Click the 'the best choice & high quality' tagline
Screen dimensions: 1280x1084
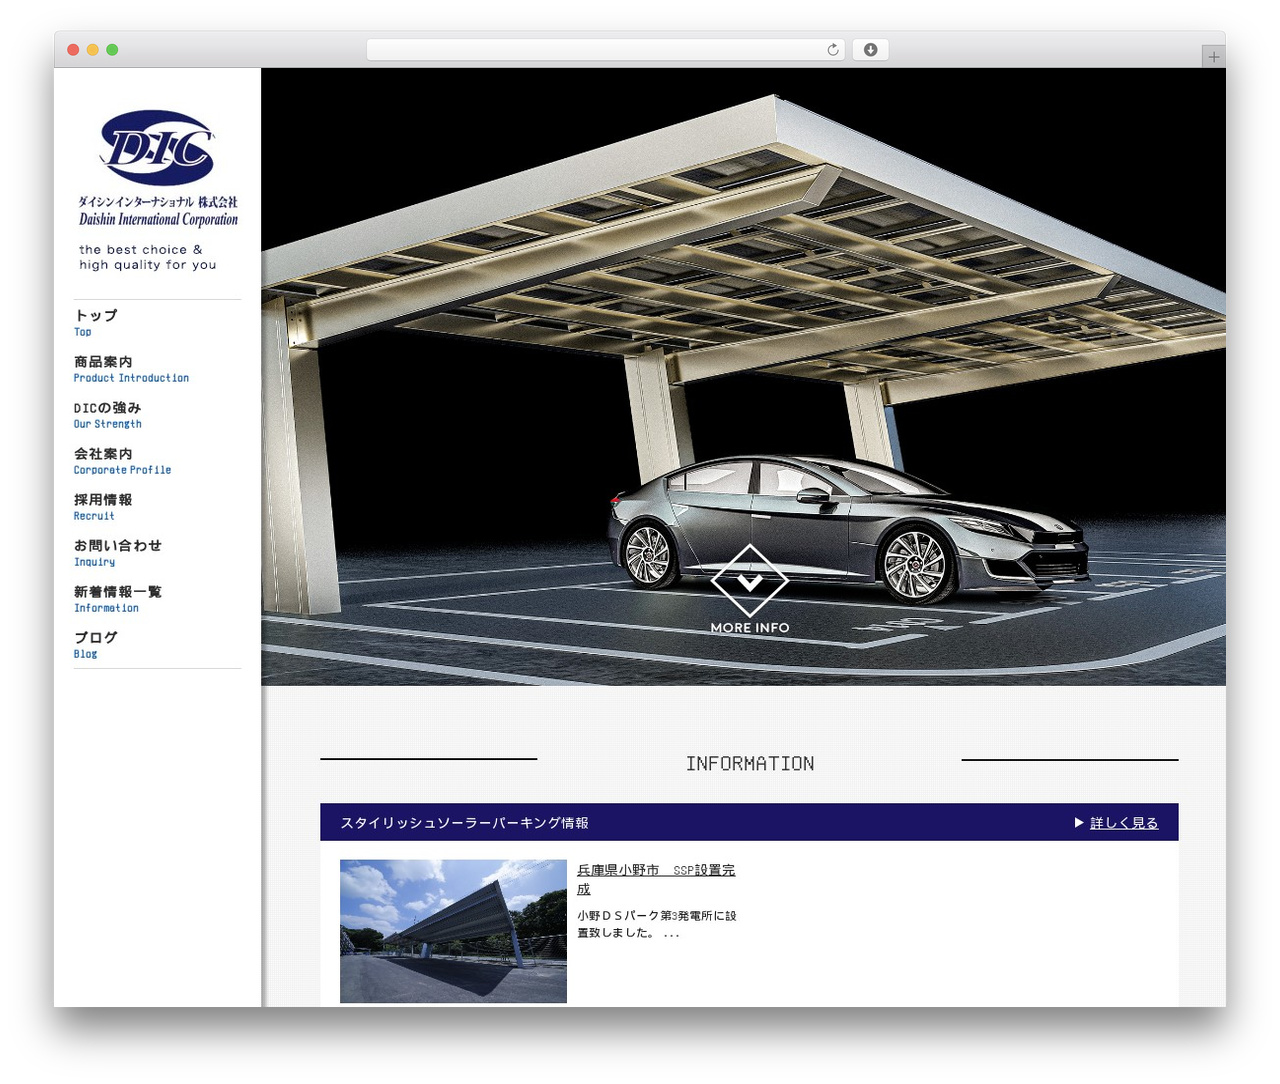[x=148, y=257]
